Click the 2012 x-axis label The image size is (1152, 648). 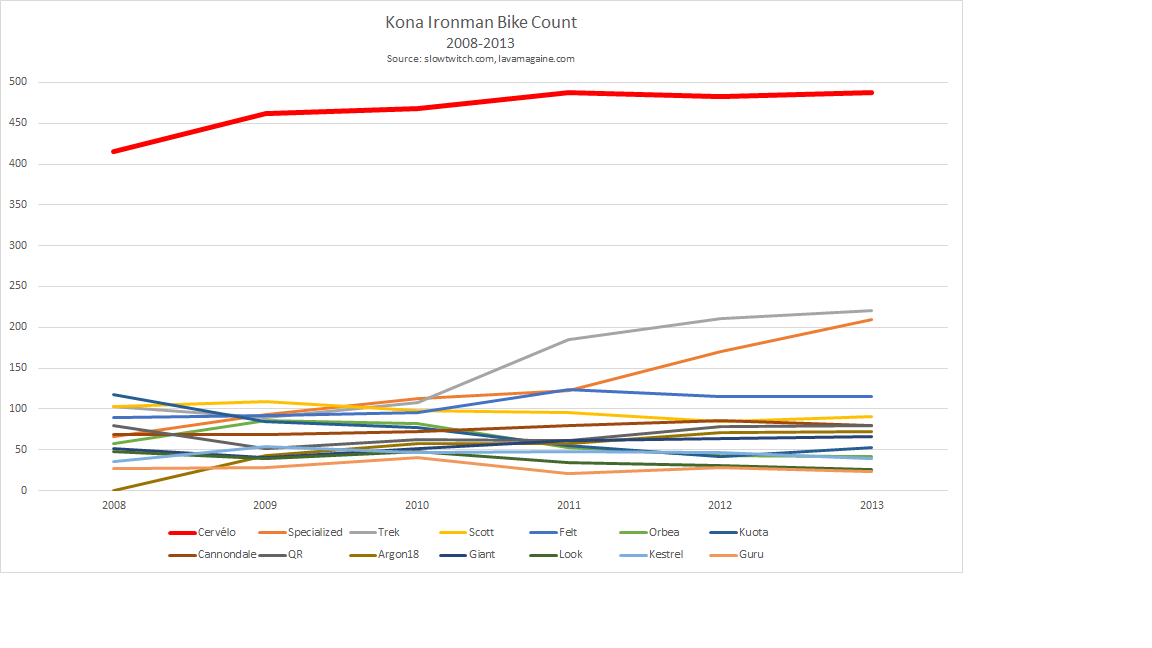(x=720, y=505)
